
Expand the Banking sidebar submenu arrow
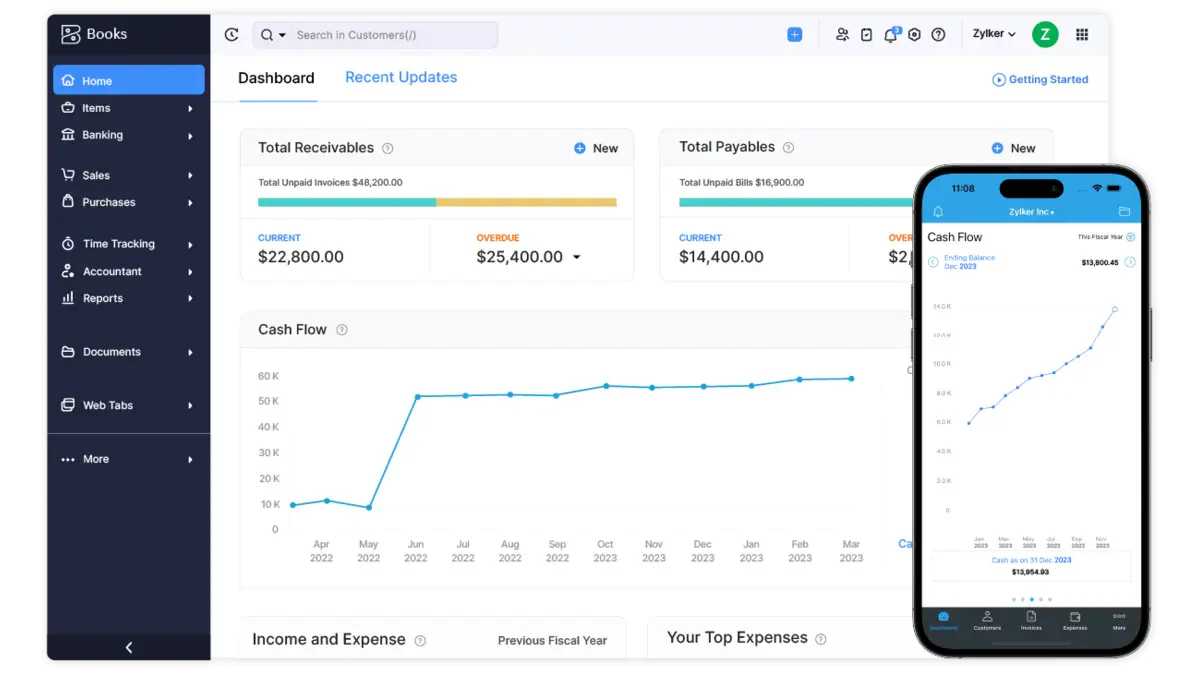pos(190,135)
